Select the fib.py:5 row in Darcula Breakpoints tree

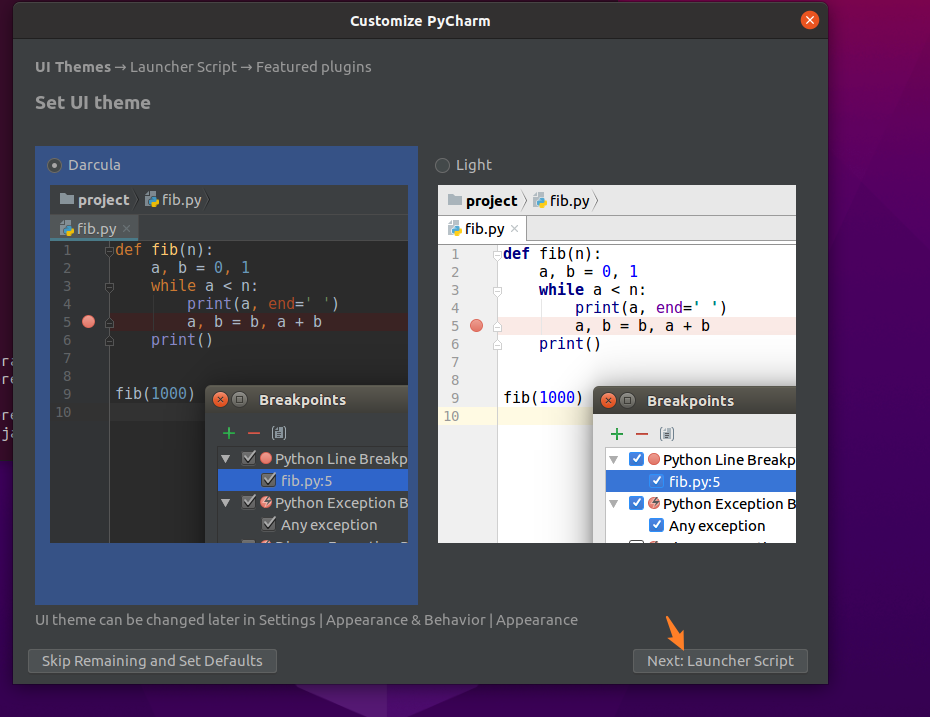[313, 480]
